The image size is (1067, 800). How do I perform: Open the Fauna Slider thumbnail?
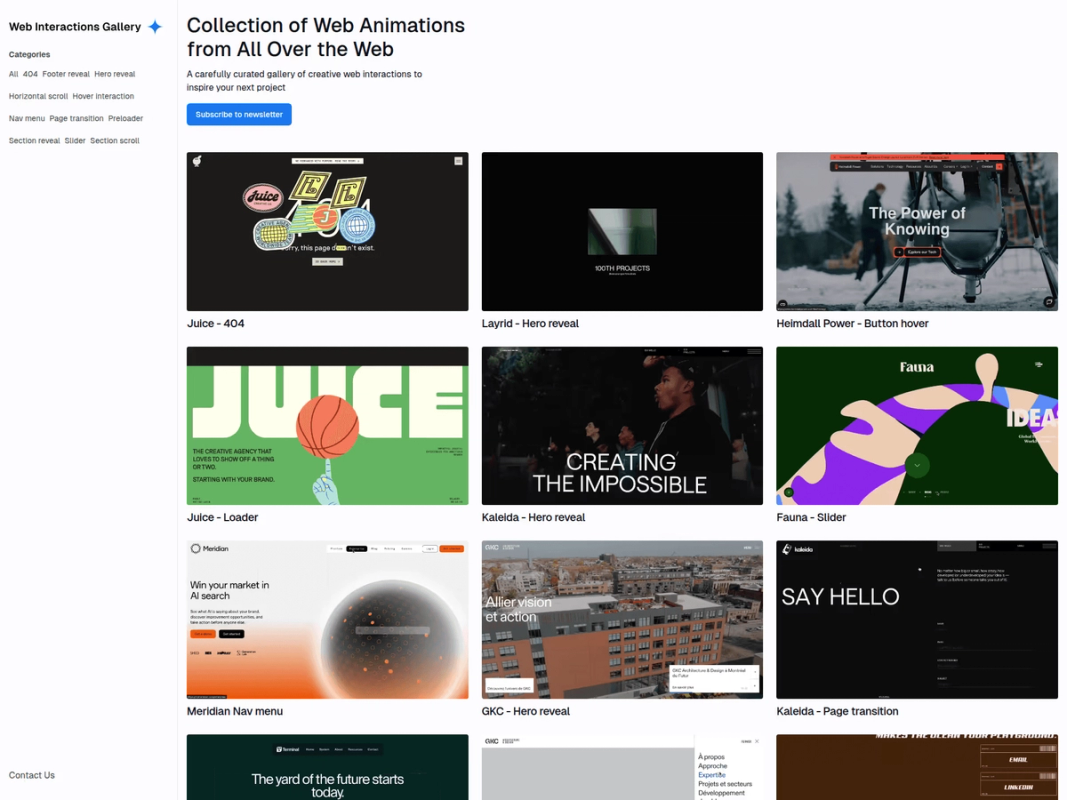pos(917,426)
